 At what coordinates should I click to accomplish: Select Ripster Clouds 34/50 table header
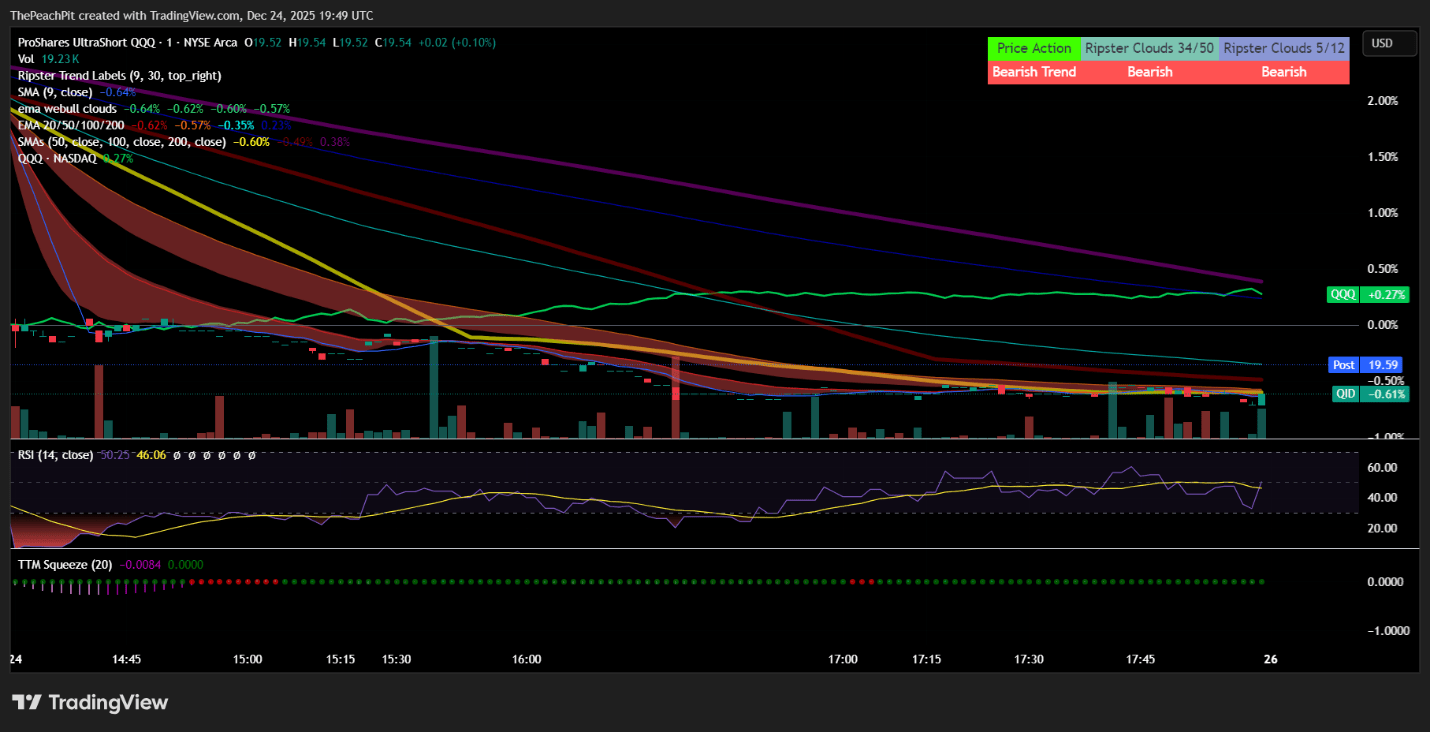point(1149,48)
